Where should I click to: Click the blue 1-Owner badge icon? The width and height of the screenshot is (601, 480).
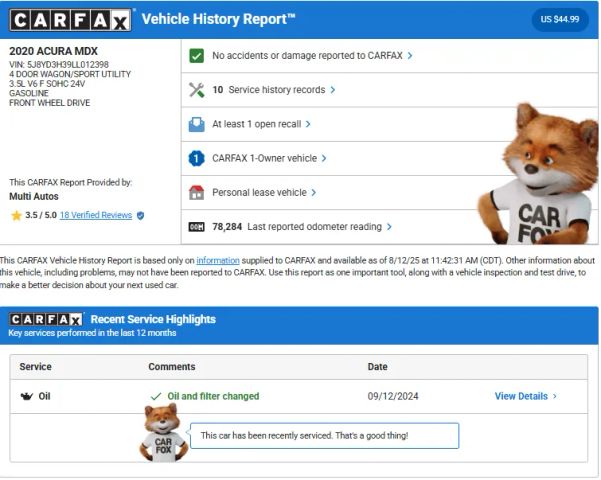(197, 158)
